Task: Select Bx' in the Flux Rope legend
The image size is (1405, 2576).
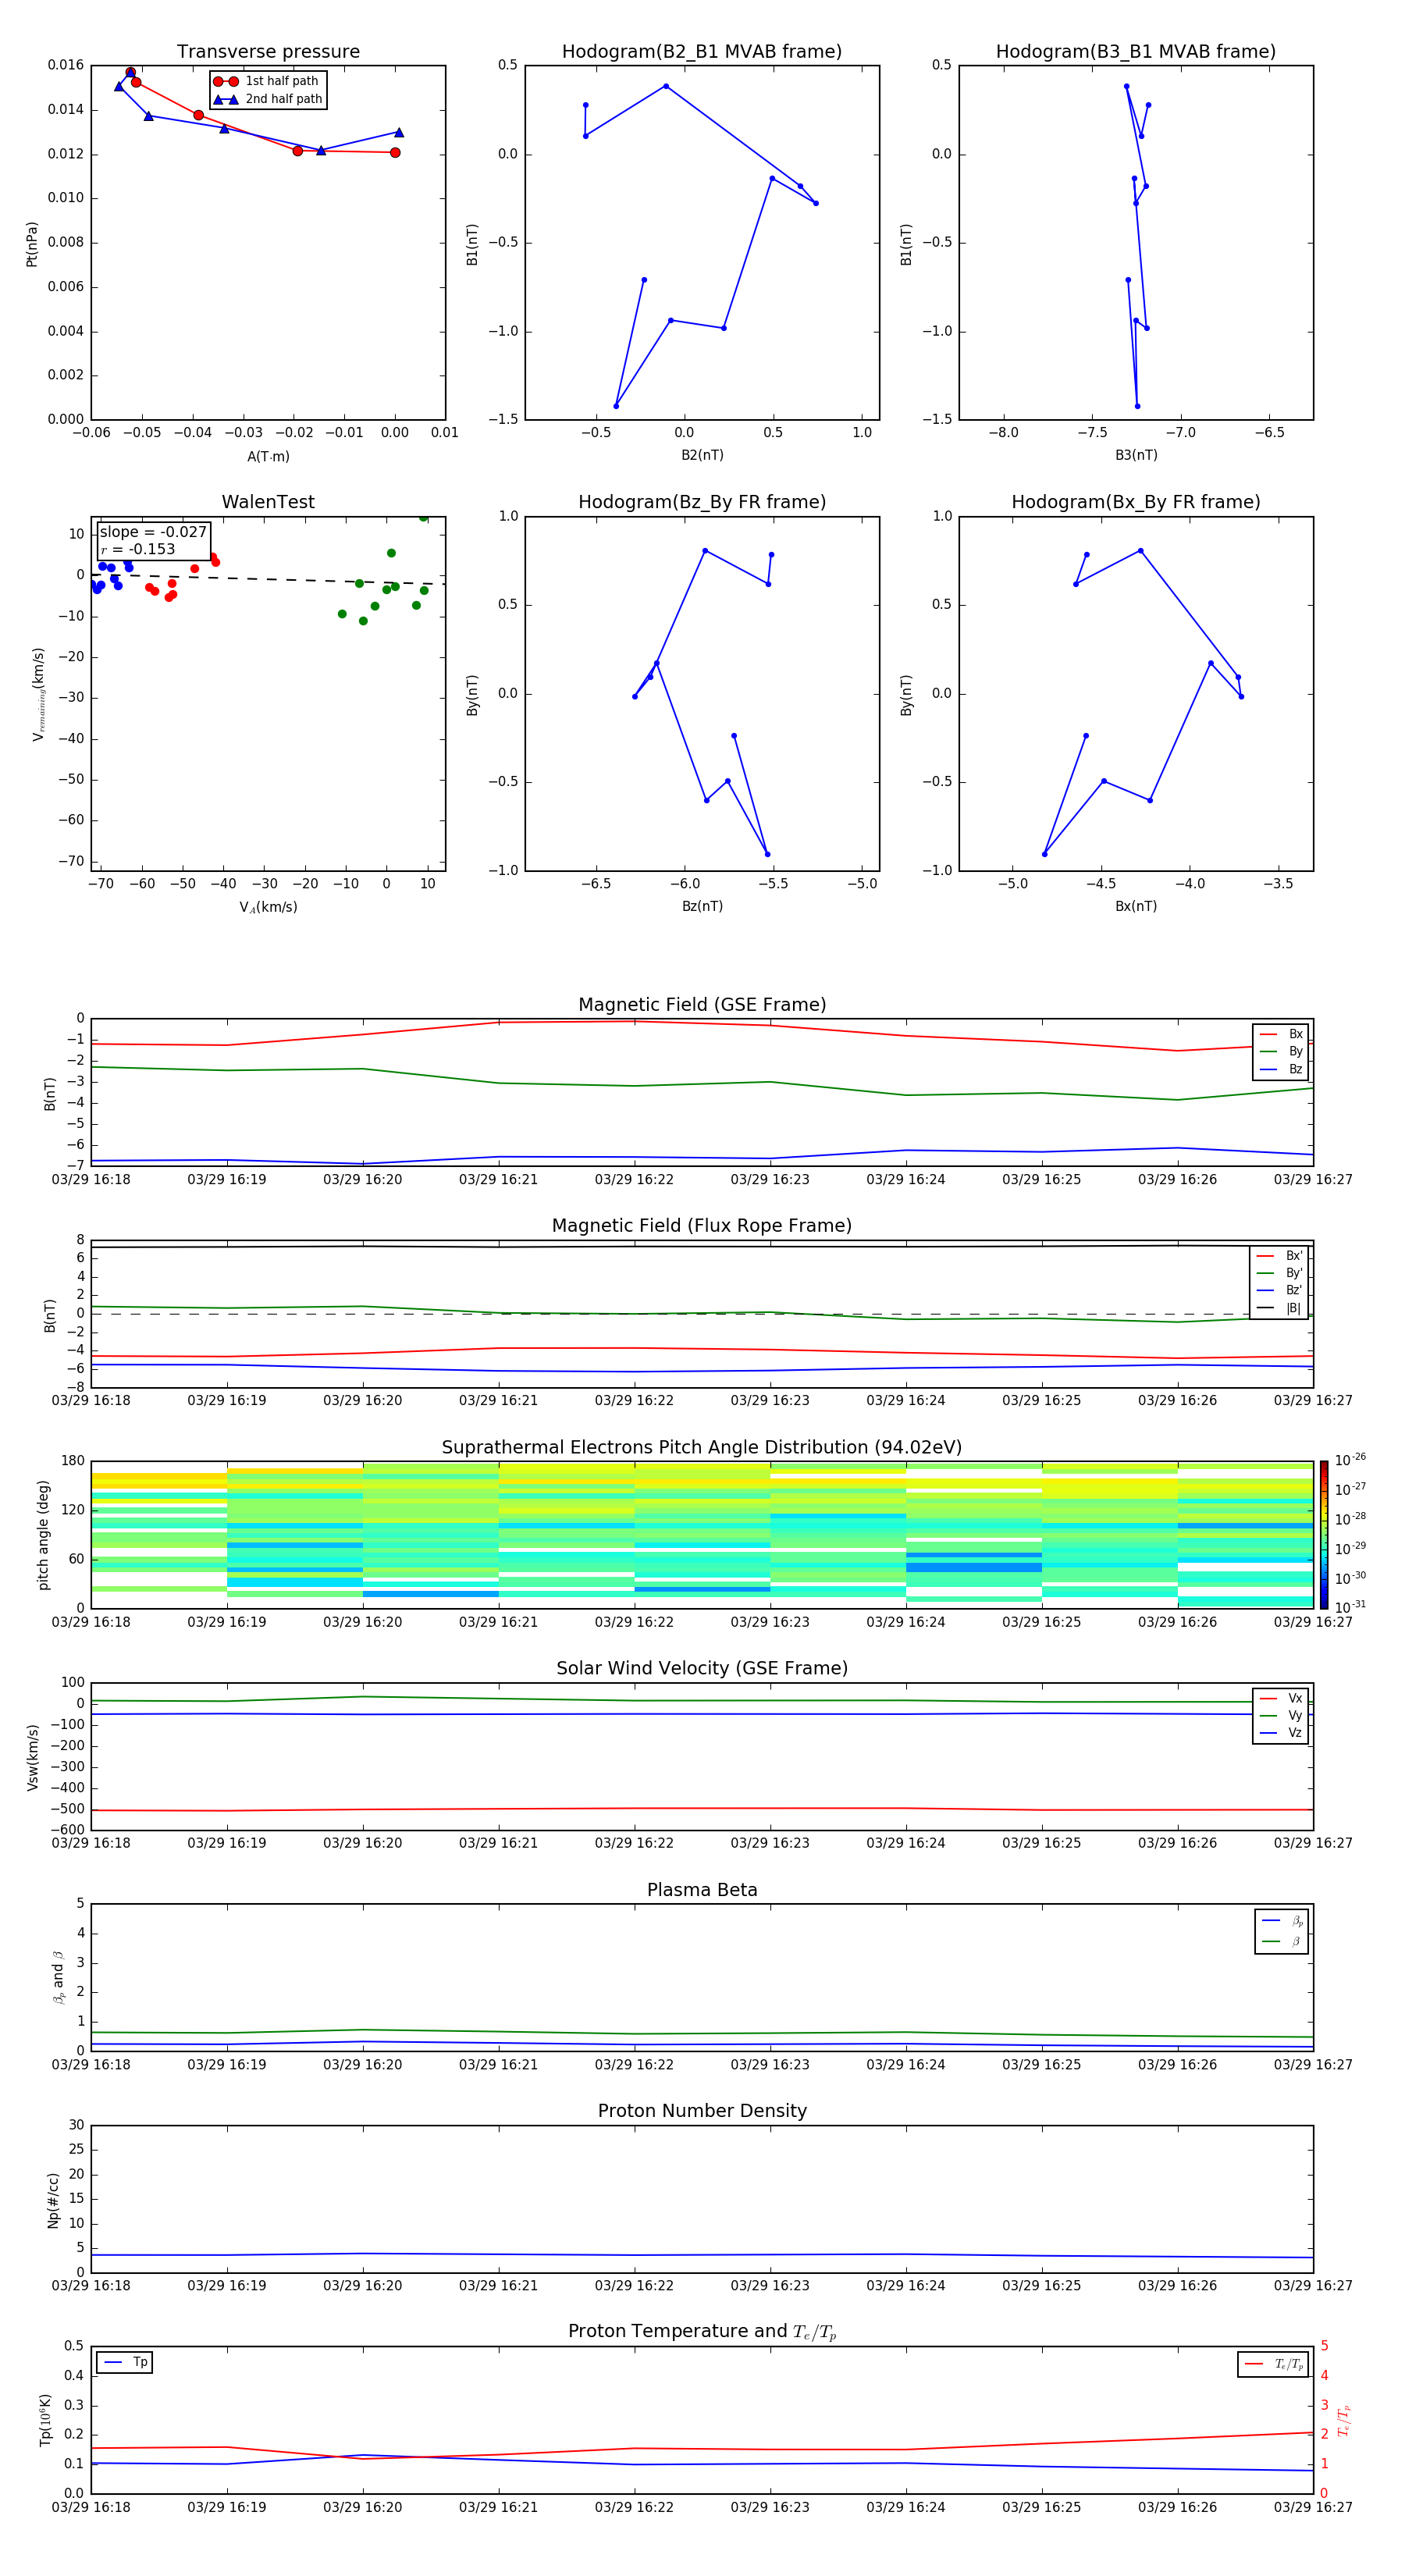Action: tap(1279, 1256)
